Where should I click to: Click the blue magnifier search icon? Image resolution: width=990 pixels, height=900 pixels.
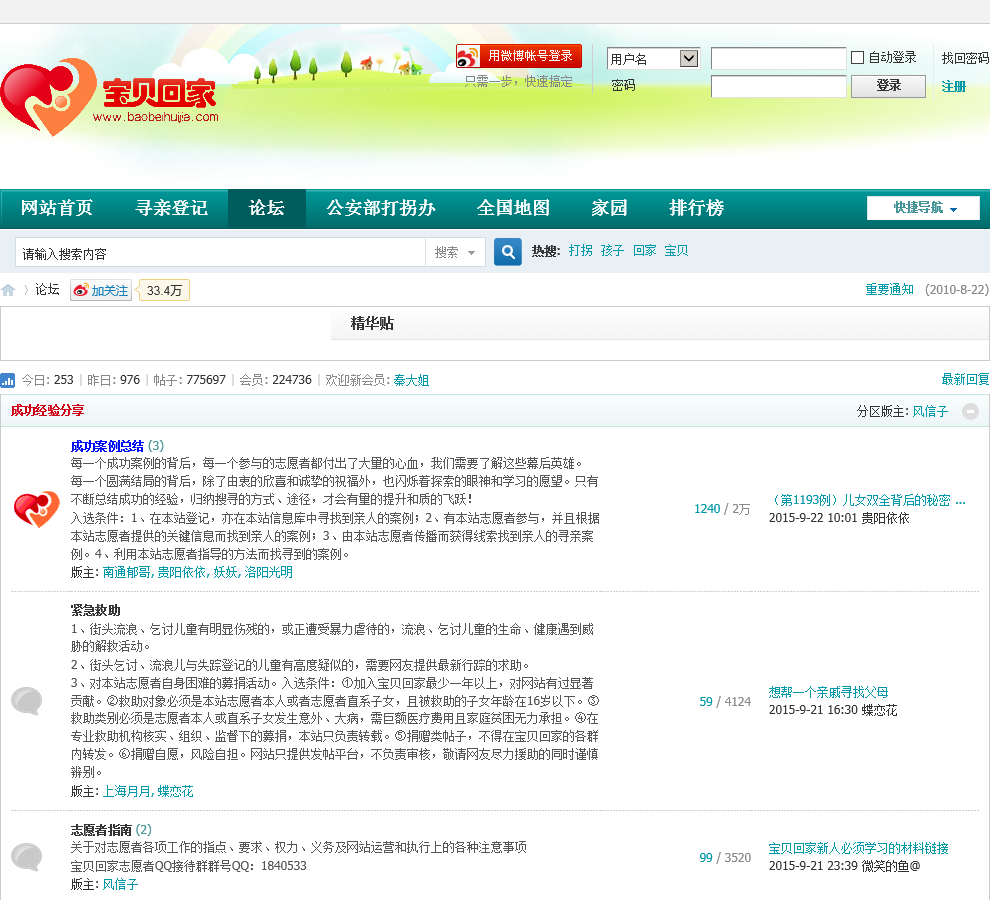point(508,252)
